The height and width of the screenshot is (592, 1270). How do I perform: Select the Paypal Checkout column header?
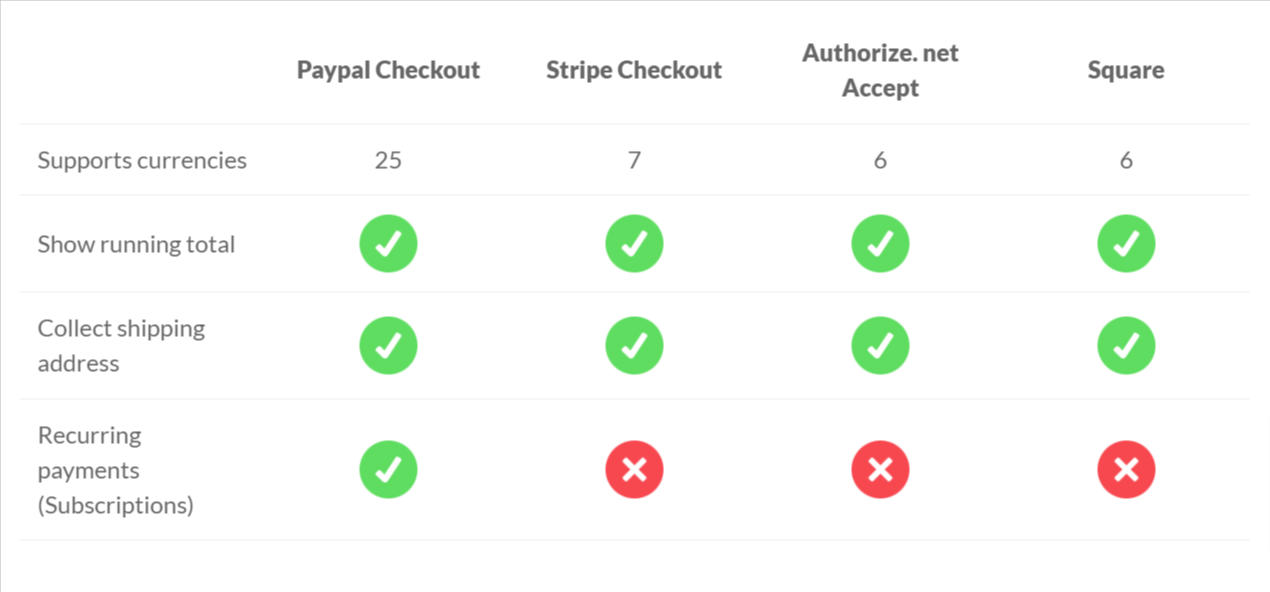[388, 70]
